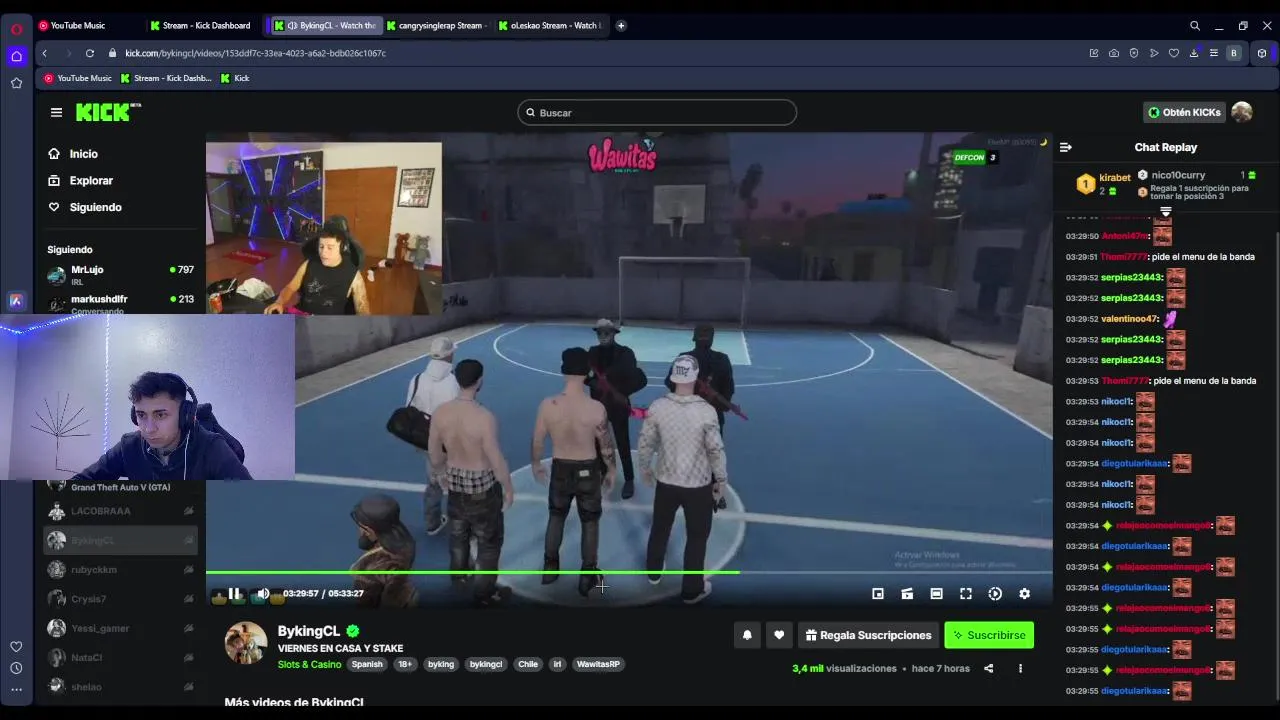Click kirabet top gifter entry
The image size is (1280, 720).
pyautogui.click(x=1104, y=184)
